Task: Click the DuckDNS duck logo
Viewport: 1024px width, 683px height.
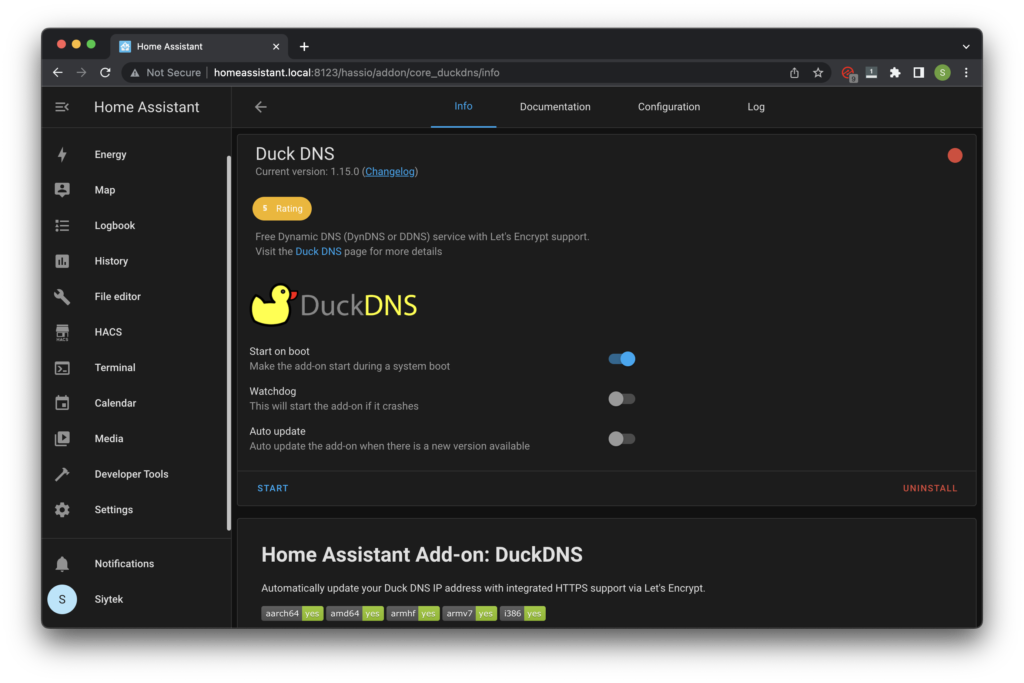Action: coord(334,304)
